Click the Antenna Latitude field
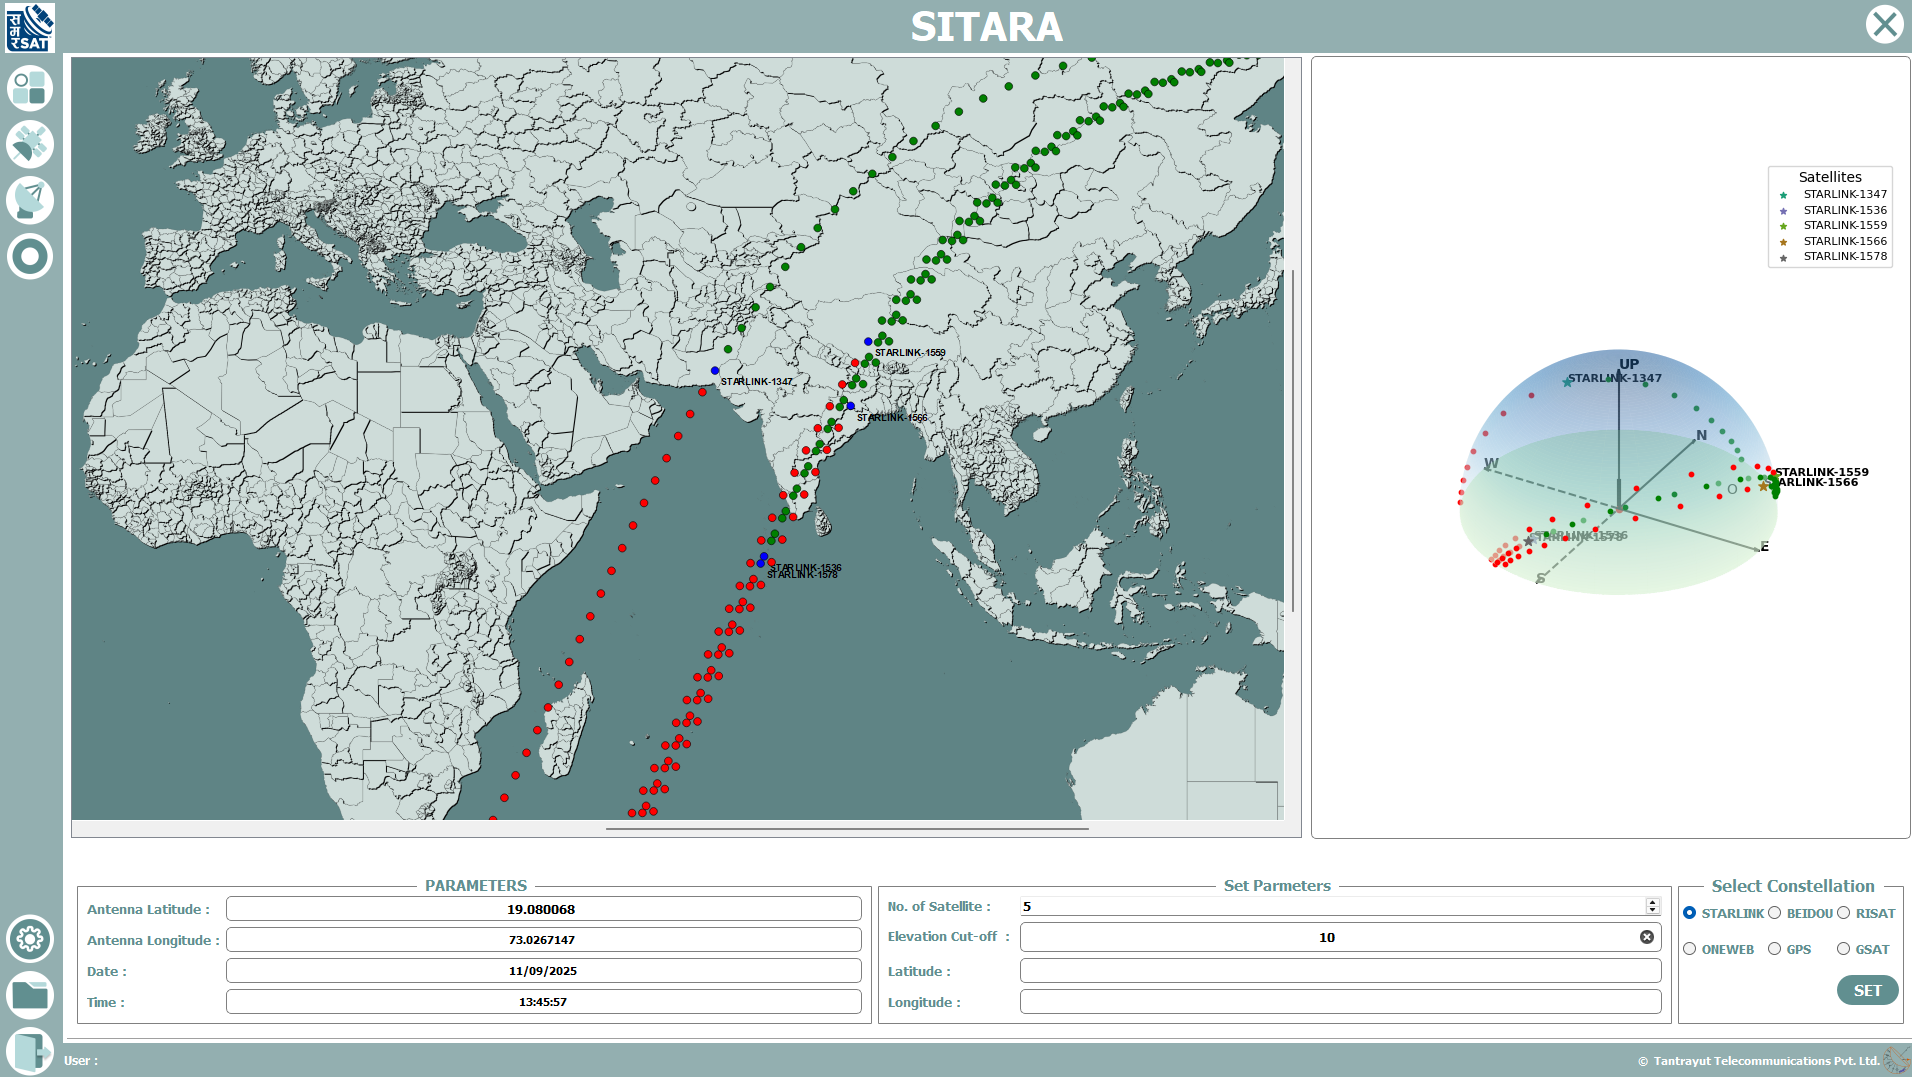The height and width of the screenshot is (1077, 1912). click(x=543, y=909)
